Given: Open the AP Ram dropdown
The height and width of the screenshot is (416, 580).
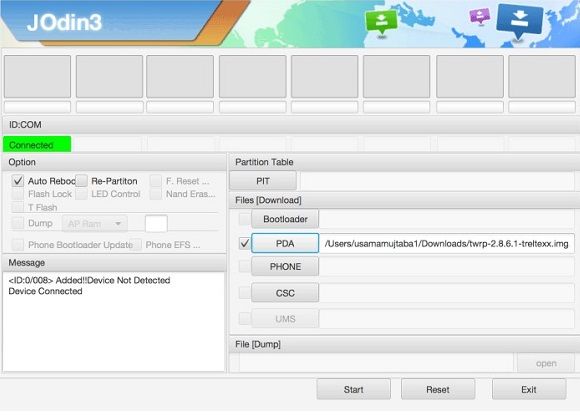Looking at the screenshot, I should pyautogui.click(x=95, y=224).
